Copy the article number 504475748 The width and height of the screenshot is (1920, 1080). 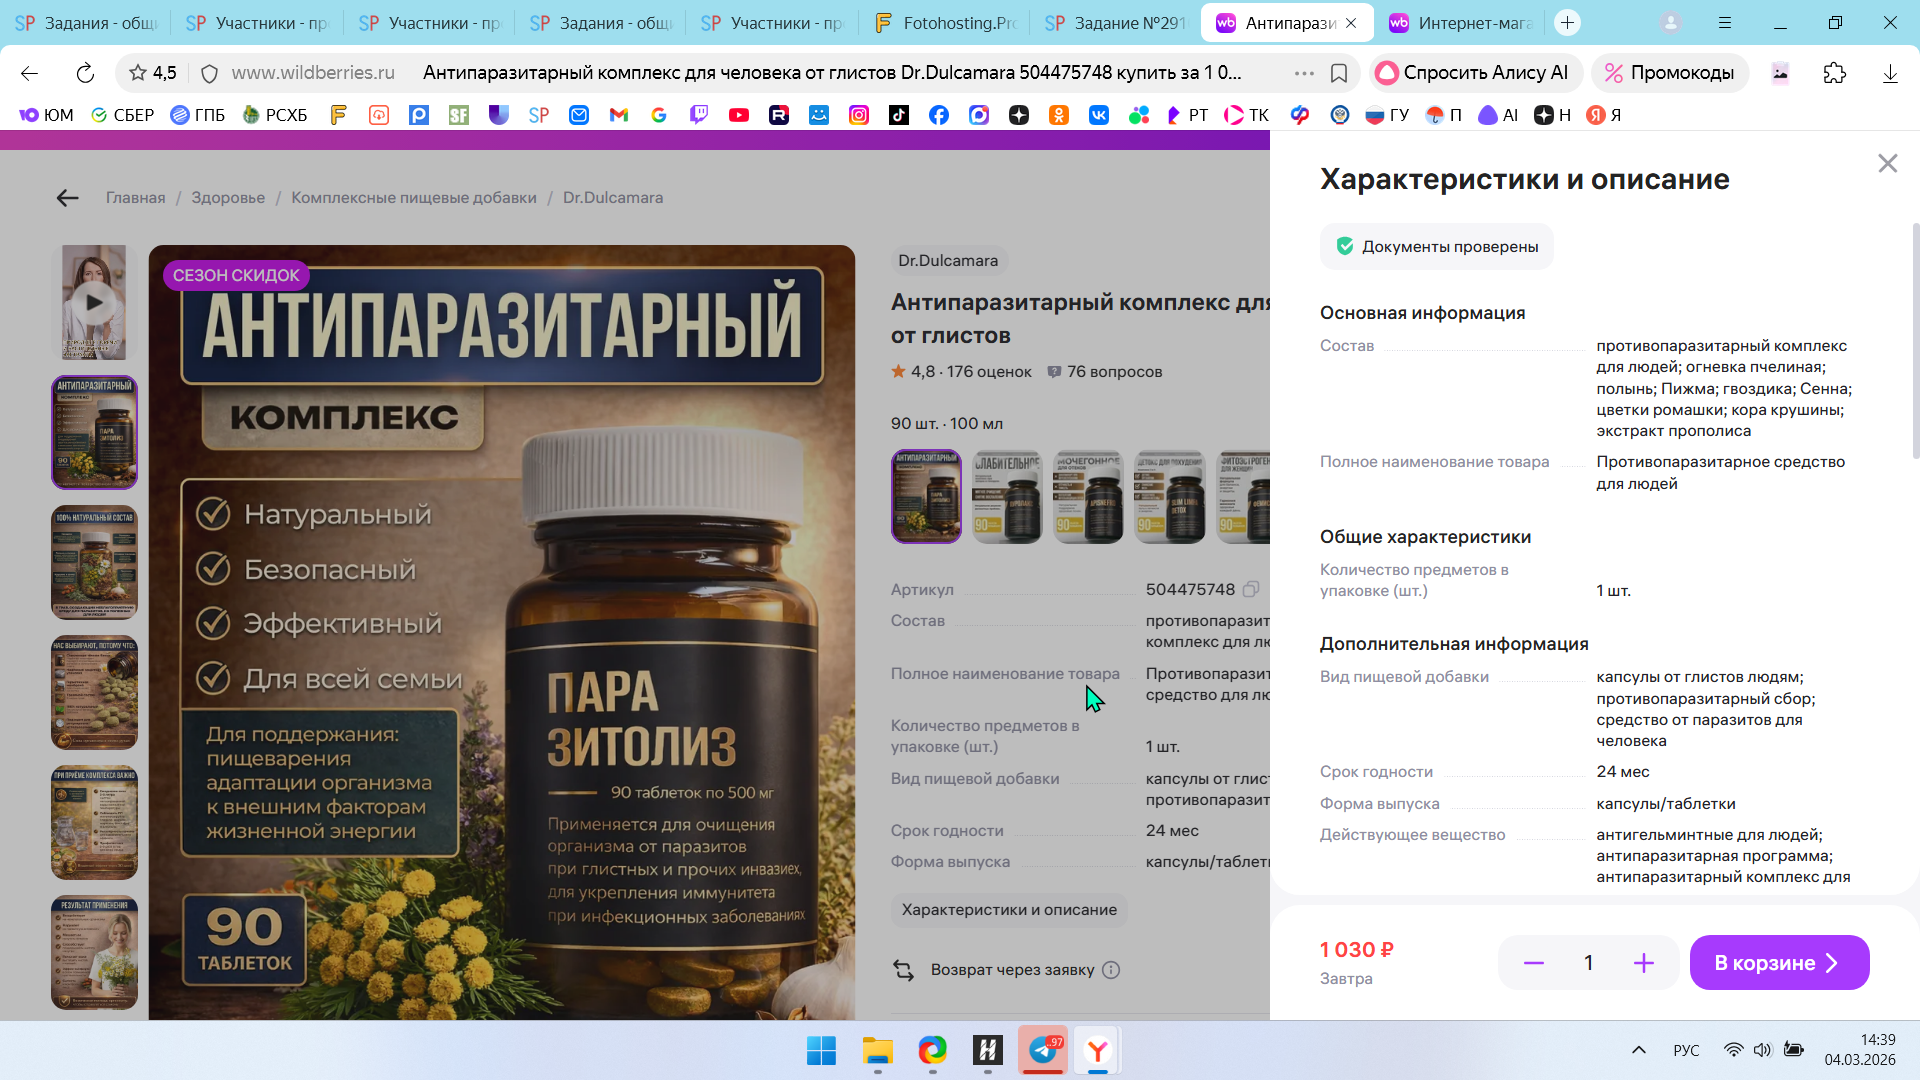1251,590
